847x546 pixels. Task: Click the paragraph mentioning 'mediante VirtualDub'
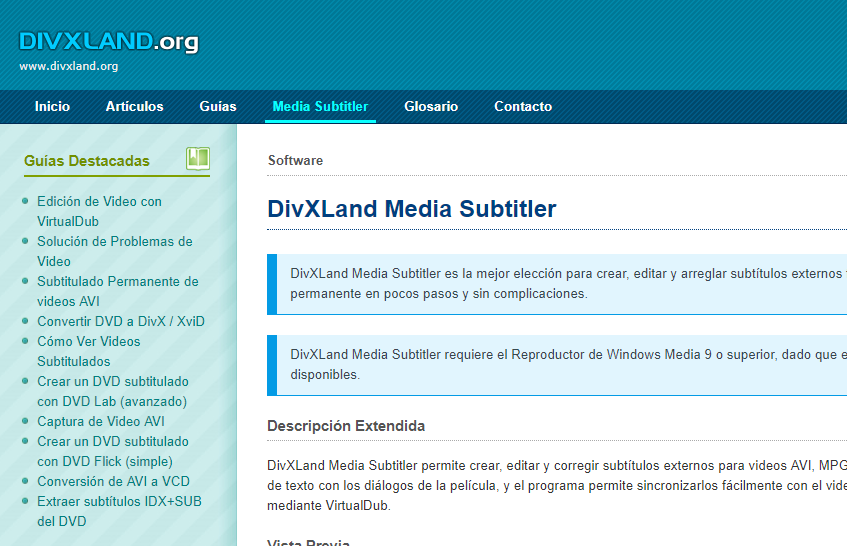pyautogui.click(x=557, y=486)
